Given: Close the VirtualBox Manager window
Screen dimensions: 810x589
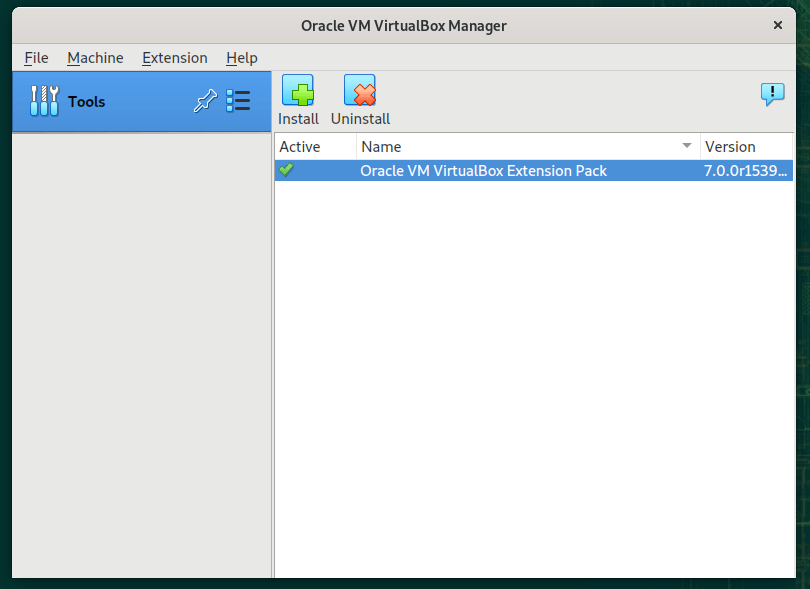Looking at the screenshot, I should [x=777, y=25].
